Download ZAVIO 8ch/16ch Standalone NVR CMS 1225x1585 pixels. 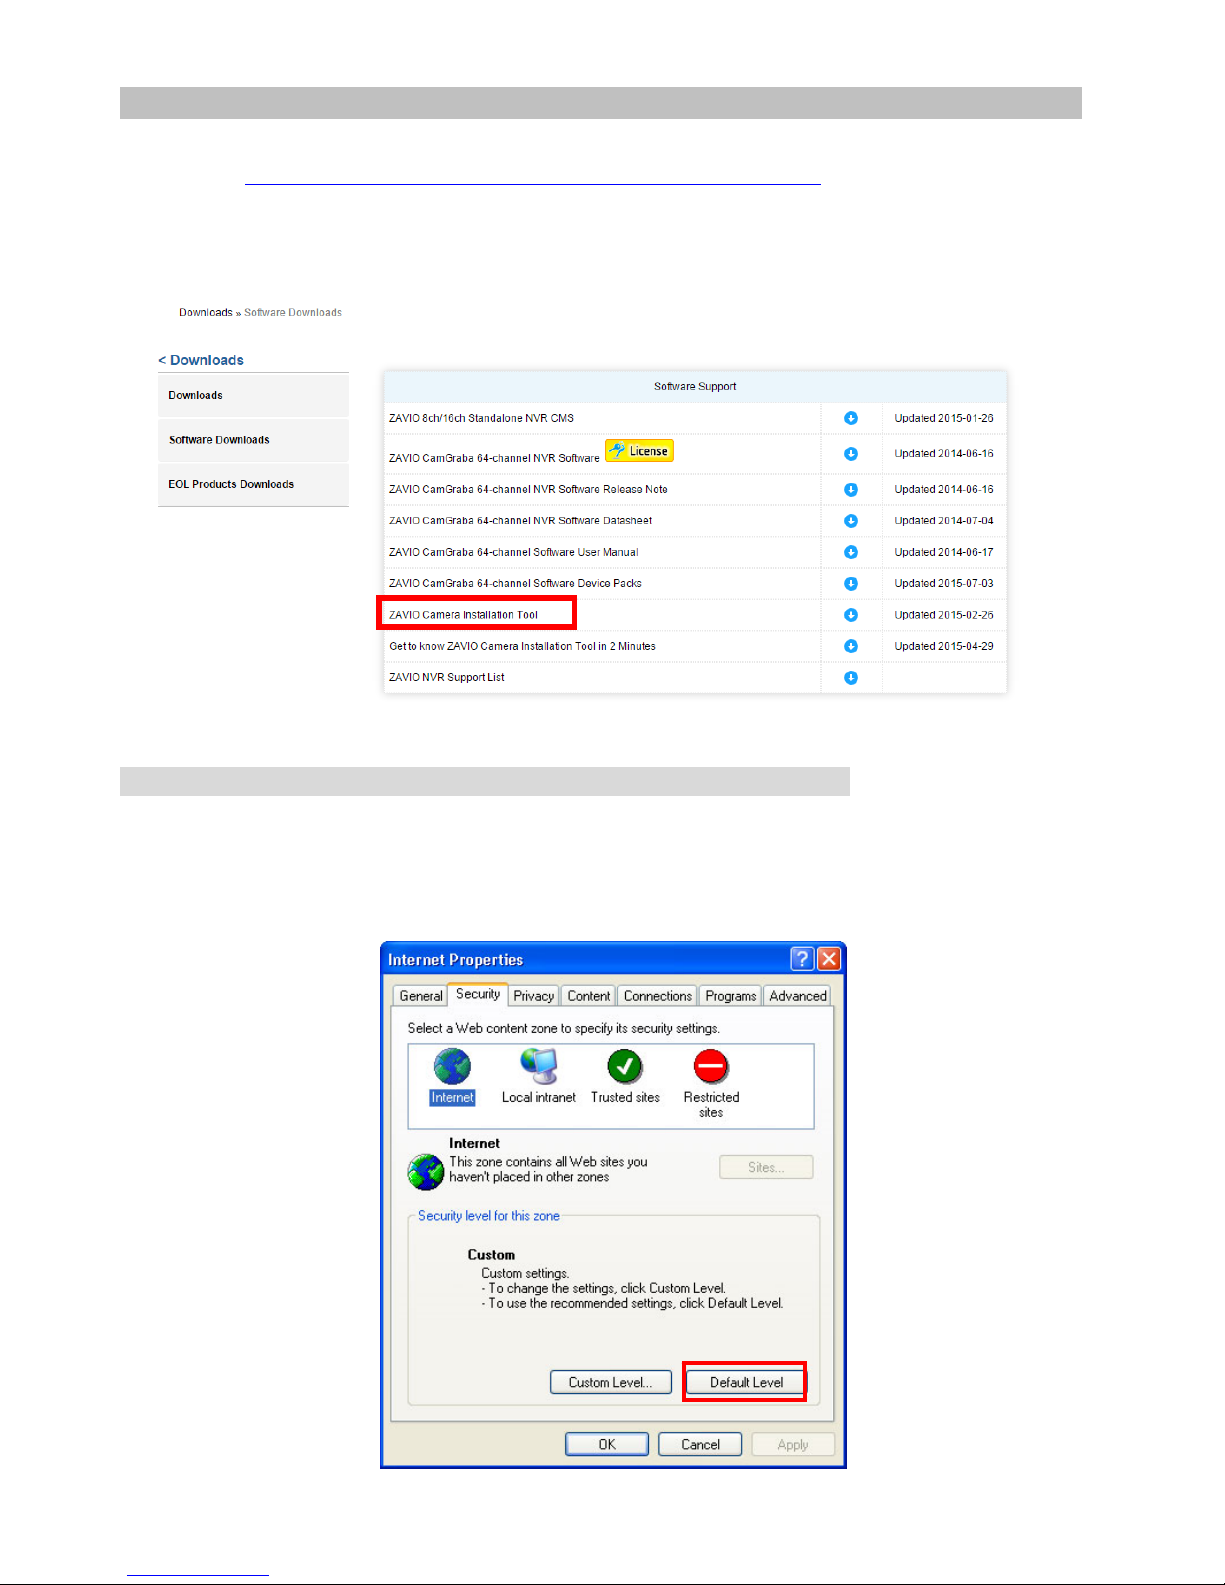point(851,418)
